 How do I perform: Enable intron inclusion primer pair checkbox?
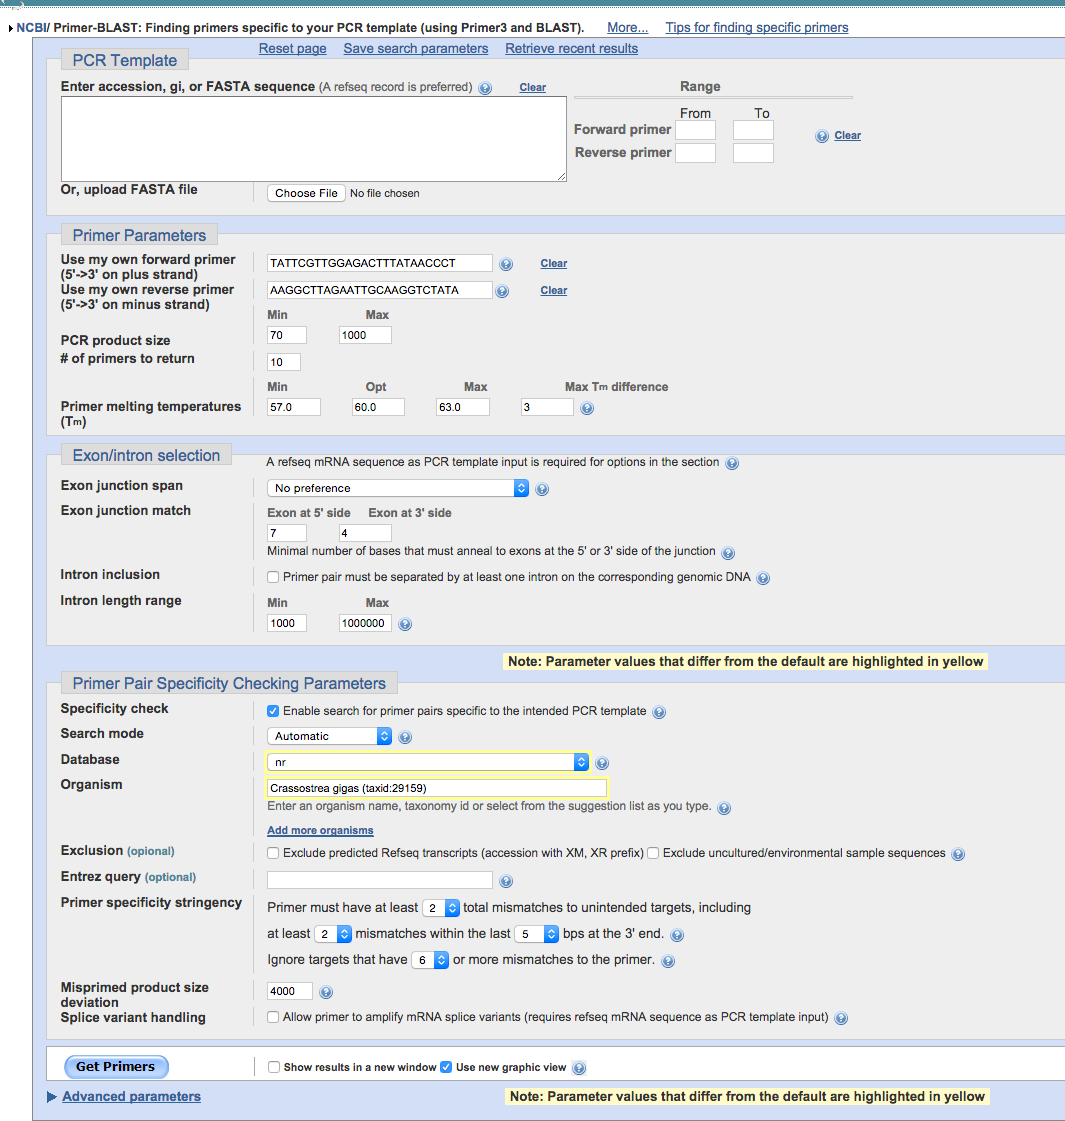click(273, 577)
